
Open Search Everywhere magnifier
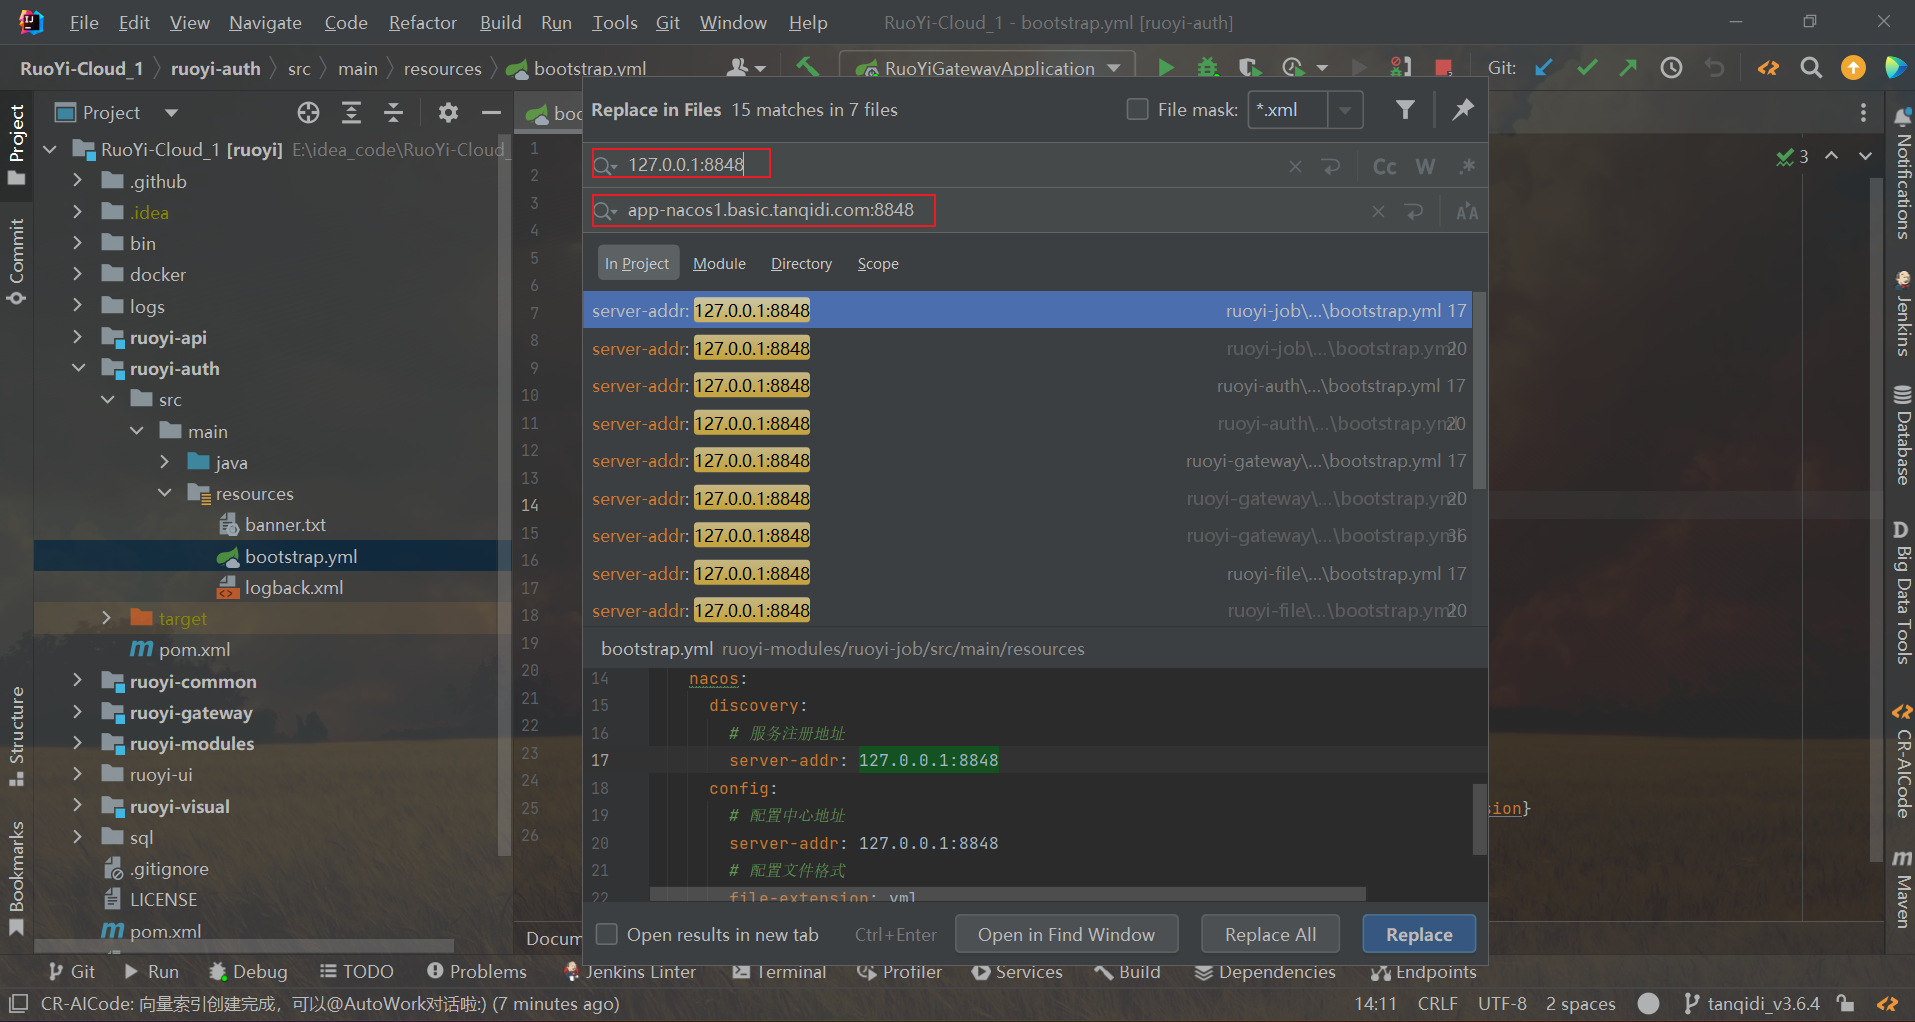(1811, 68)
